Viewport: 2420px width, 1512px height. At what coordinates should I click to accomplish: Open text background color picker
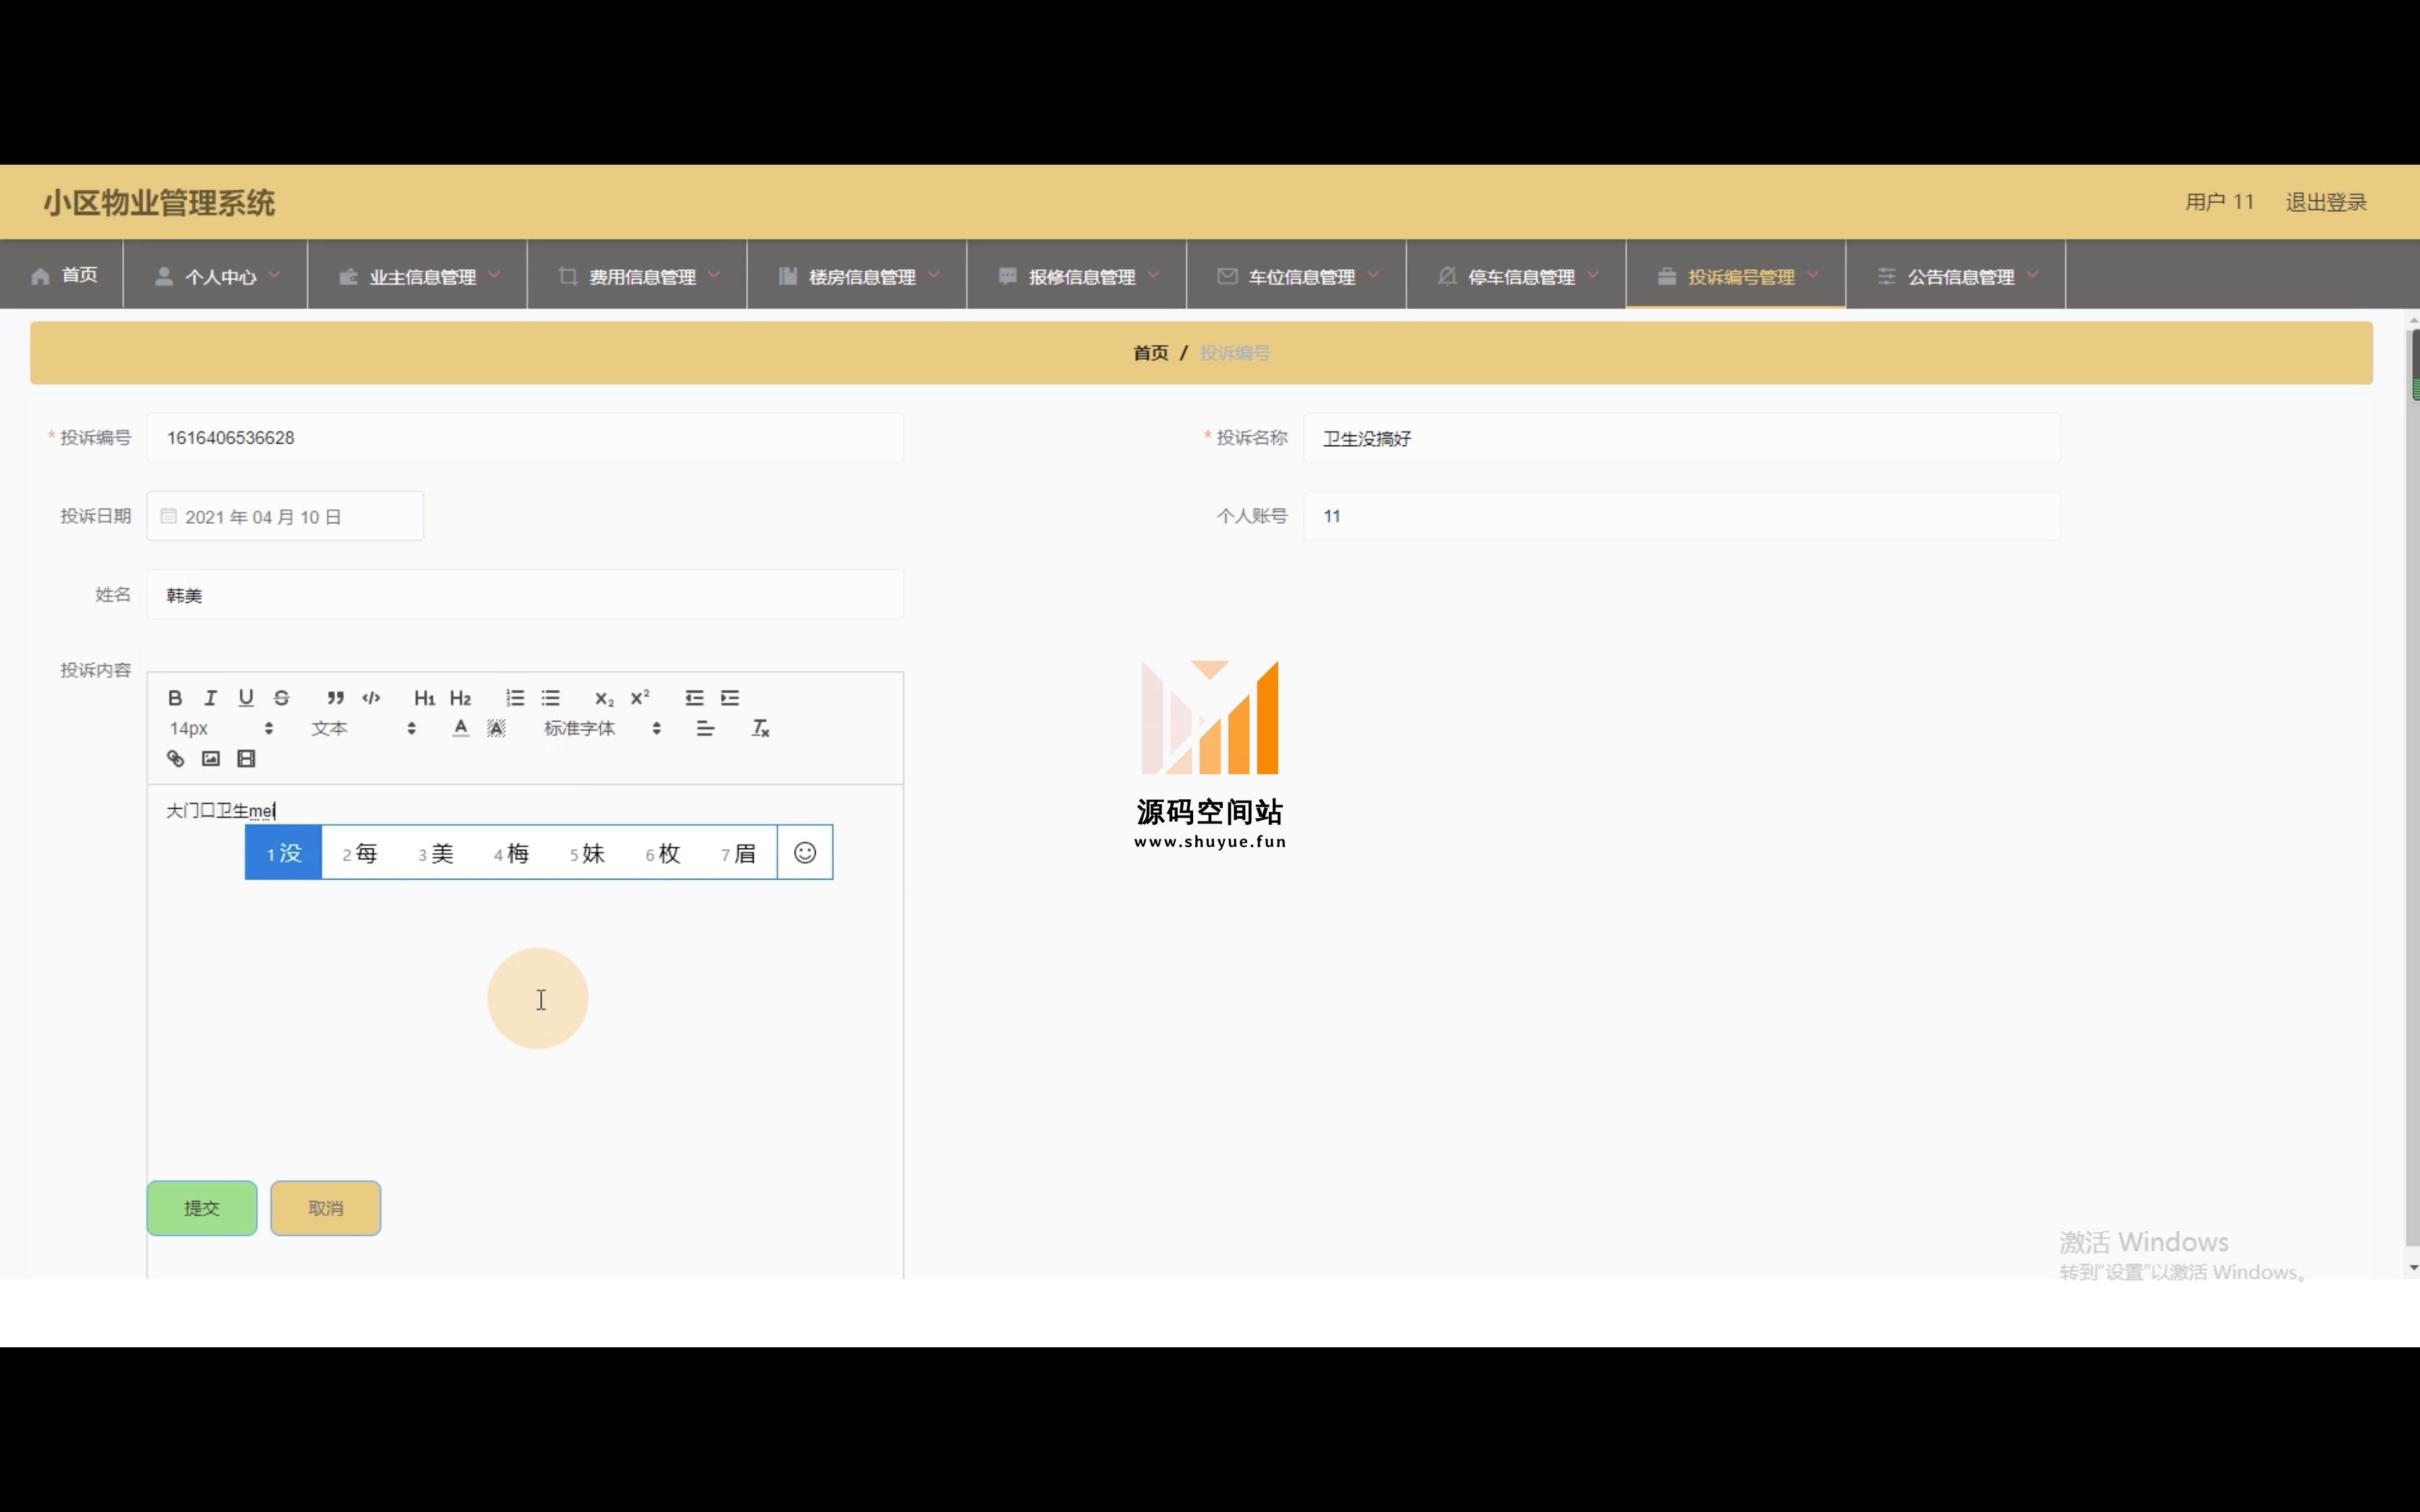[496, 728]
